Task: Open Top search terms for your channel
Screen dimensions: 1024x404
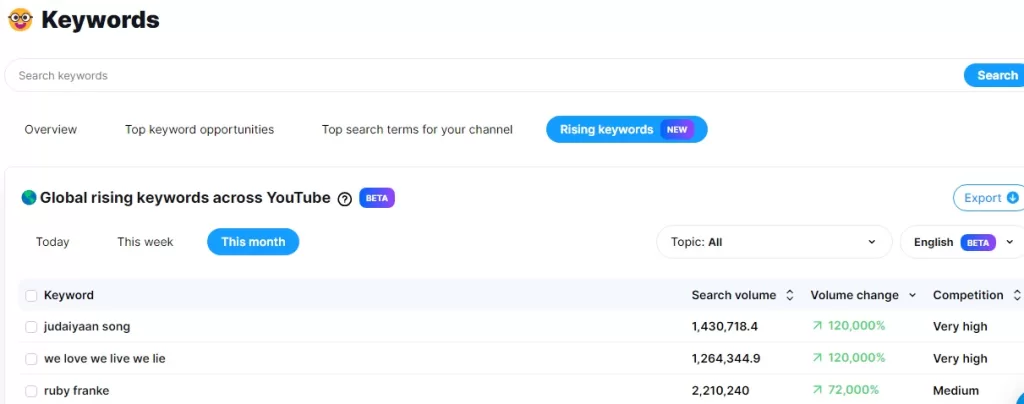Action: click(x=417, y=129)
